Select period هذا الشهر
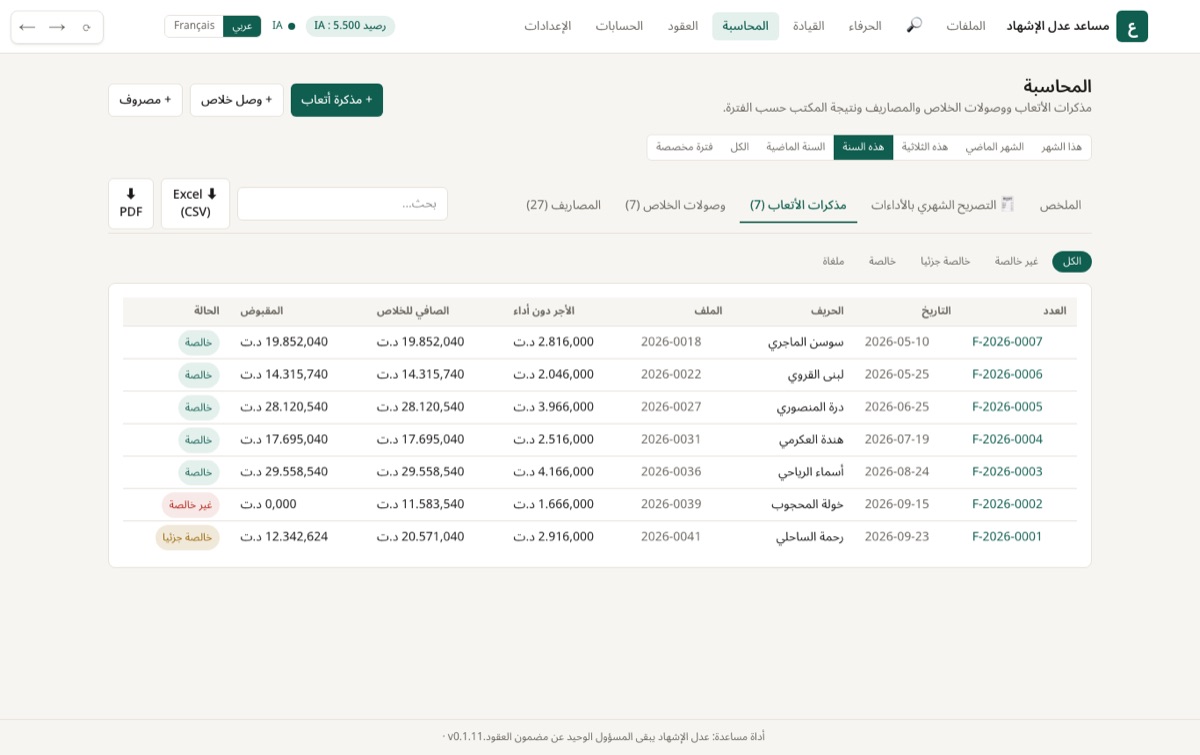This screenshot has width=1200, height=755. click(1061, 147)
